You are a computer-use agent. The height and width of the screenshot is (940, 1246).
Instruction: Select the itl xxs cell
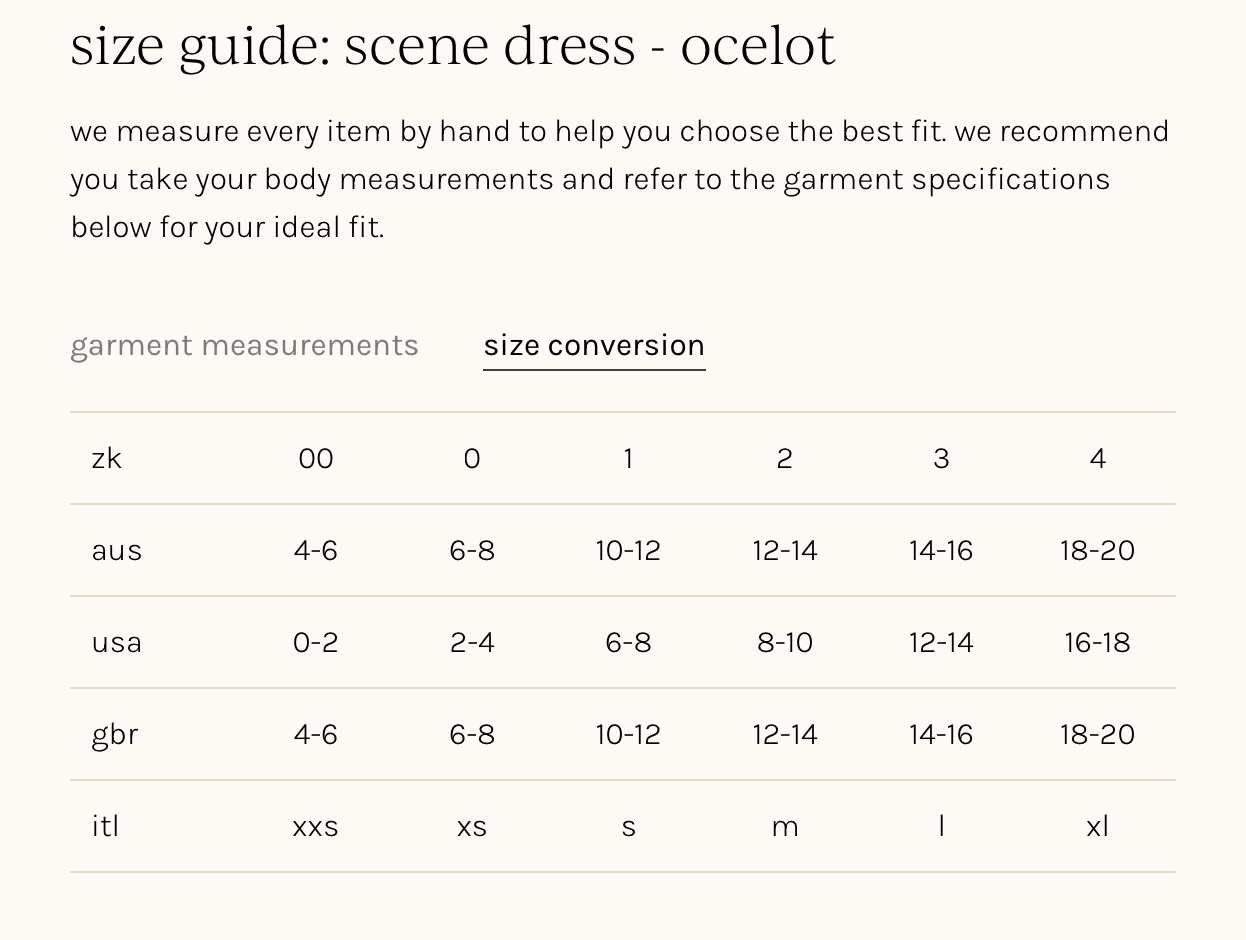[315, 826]
